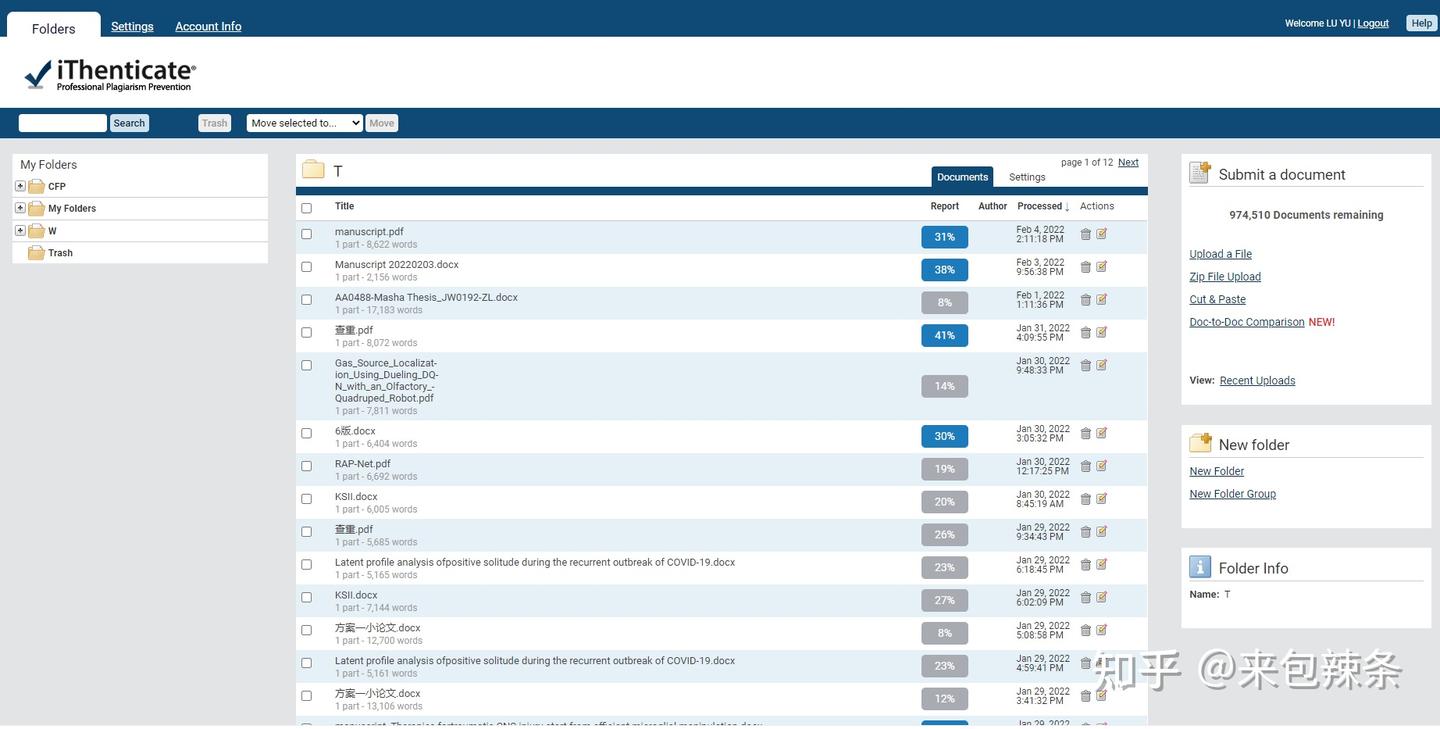The width and height of the screenshot is (1440, 729).
Task: Open the Account Info top menu
Action: click(x=208, y=26)
